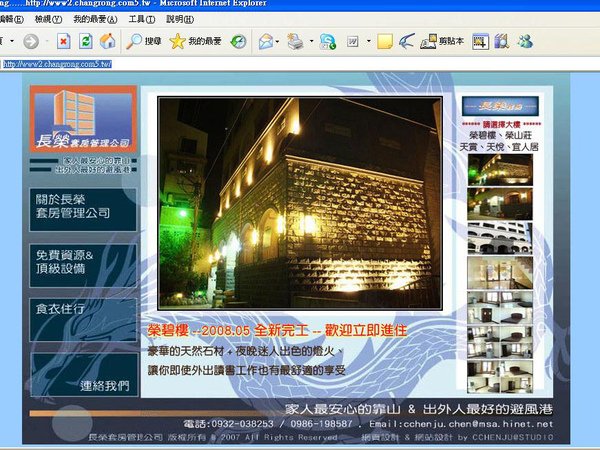Click the 天賞、天悅、宜人居 building names text

pos(499,147)
